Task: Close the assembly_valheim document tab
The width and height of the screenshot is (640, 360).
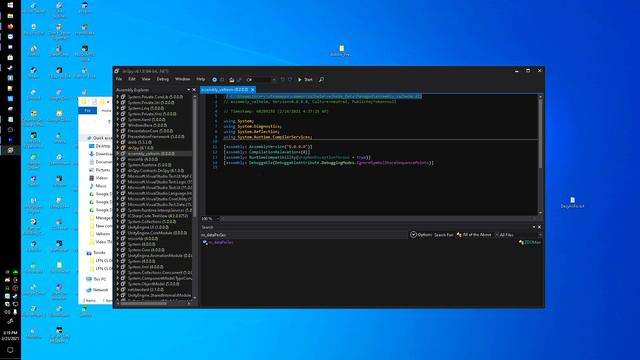Action: (253, 89)
